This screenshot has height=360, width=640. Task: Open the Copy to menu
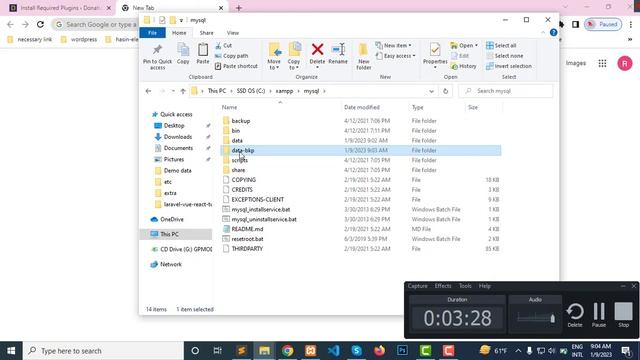click(x=294, y=56)
